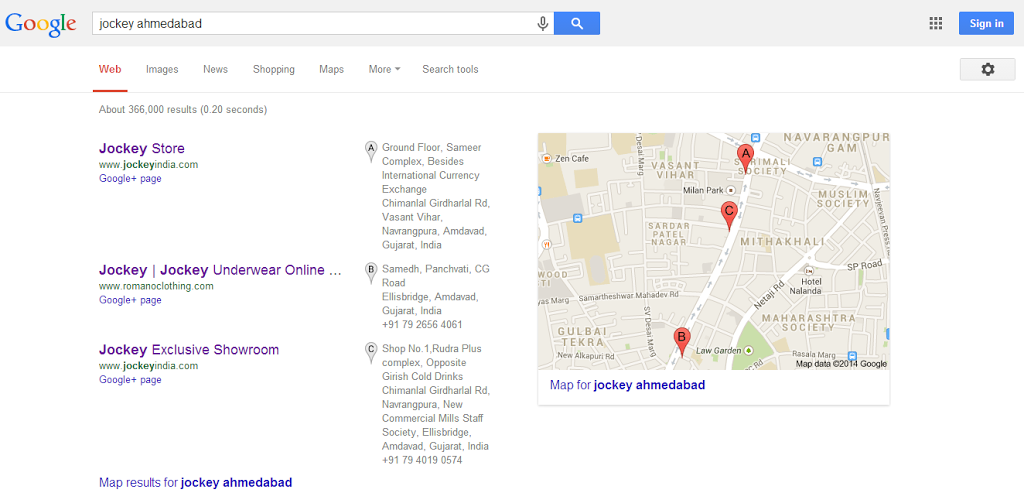This screenshot has width=1024, height=493.
Task: Expand the More dropdown menu
Action: [384, 69]
